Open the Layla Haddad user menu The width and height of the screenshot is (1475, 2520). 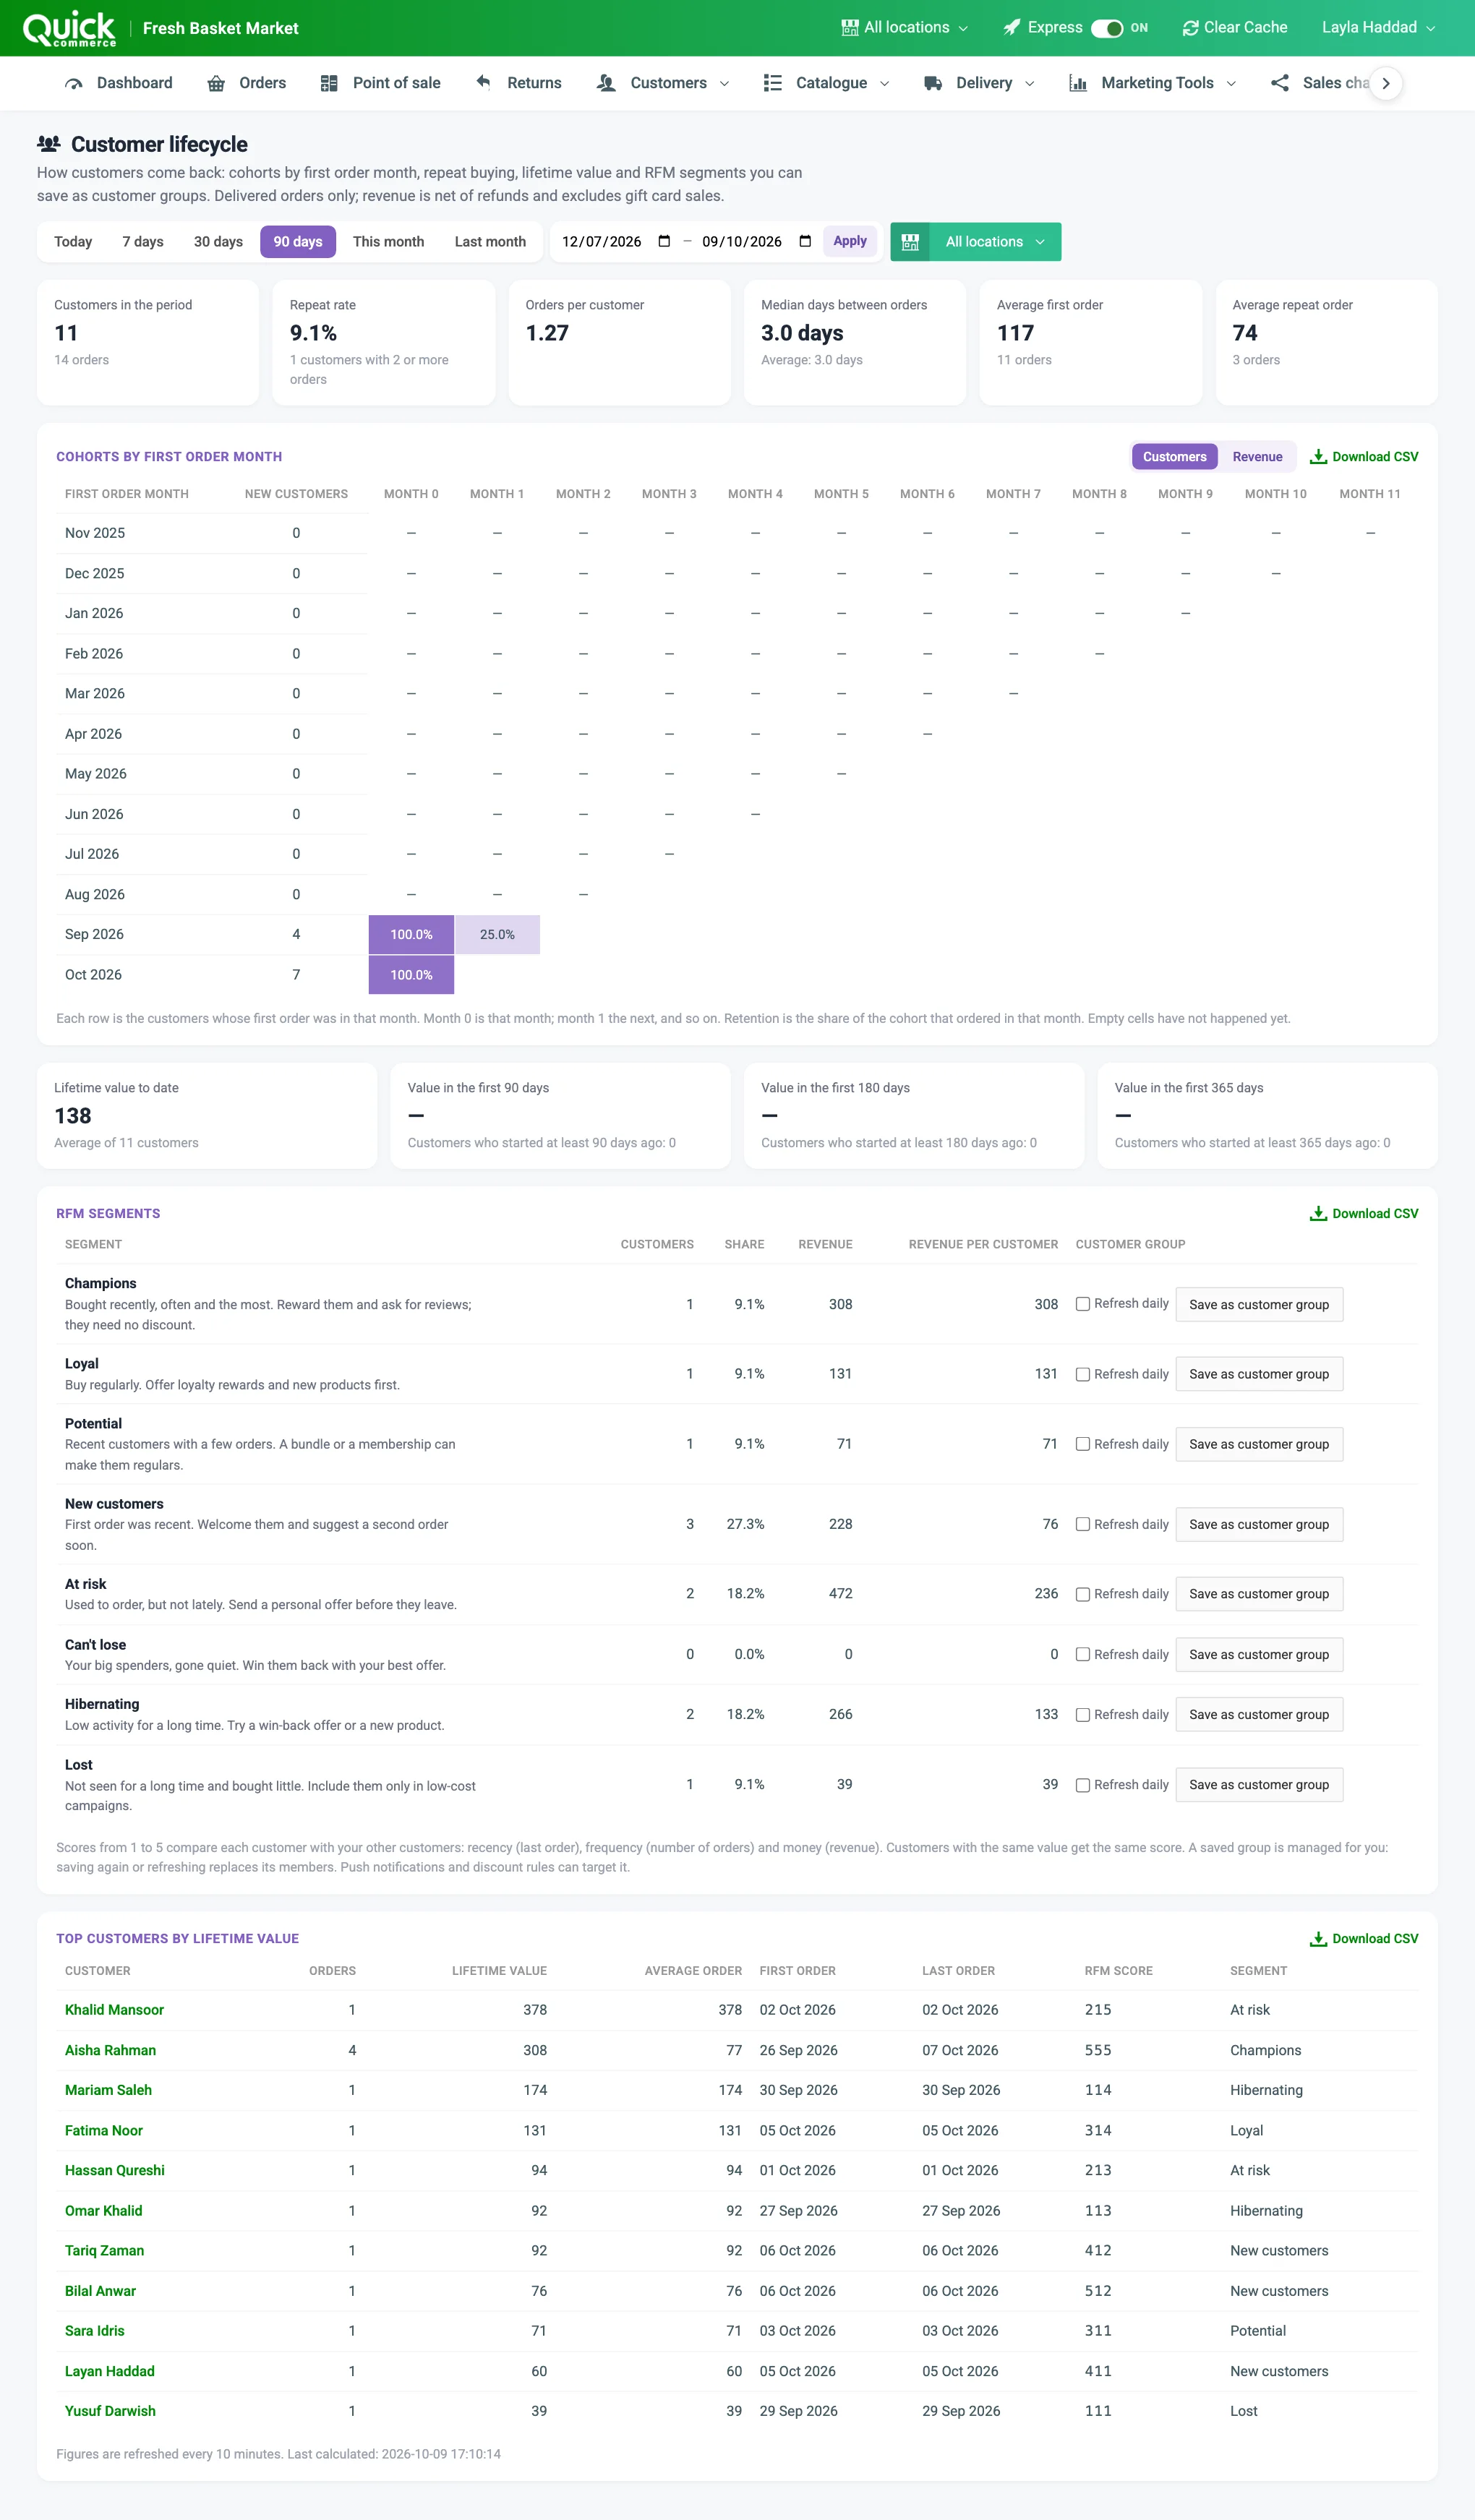click(1378, 28)
